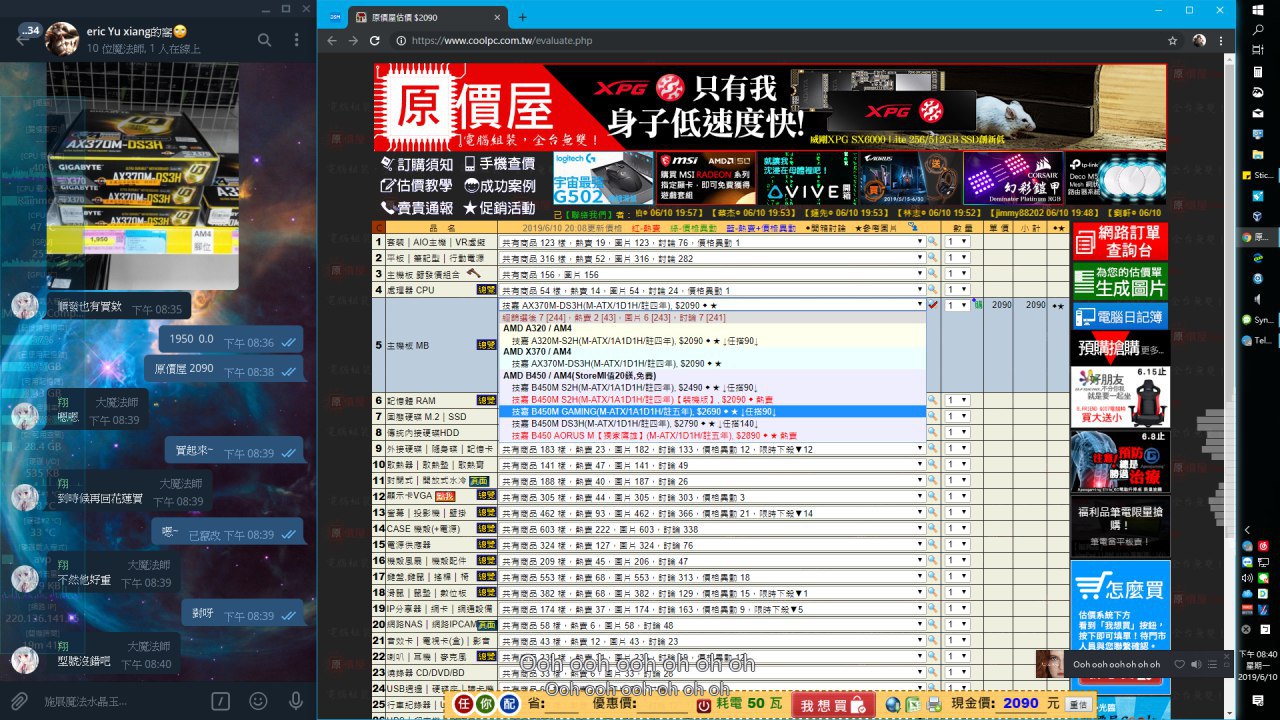Attach a file in Telegram
This screenshot has width=1280, height=720.
pyautogui.click(x=18, y=701)
